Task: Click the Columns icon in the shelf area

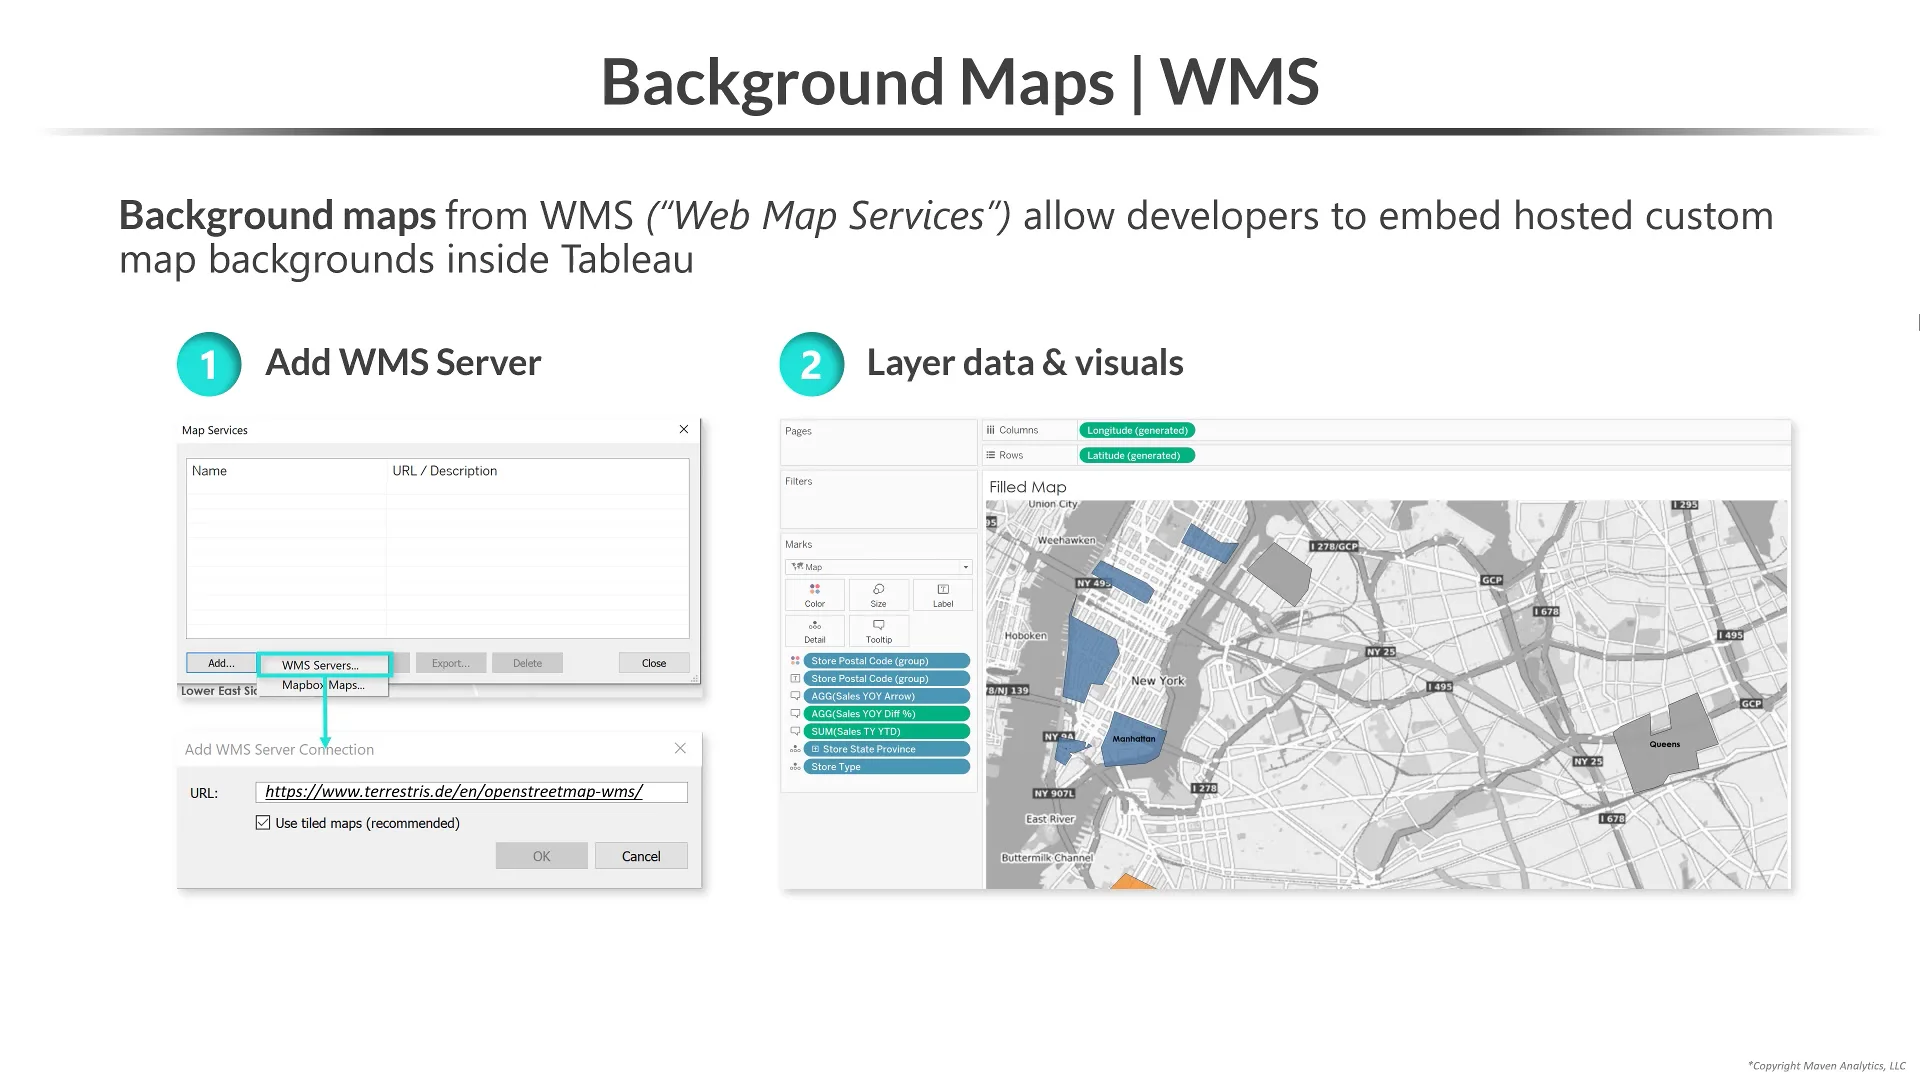Action: point(988,429)
